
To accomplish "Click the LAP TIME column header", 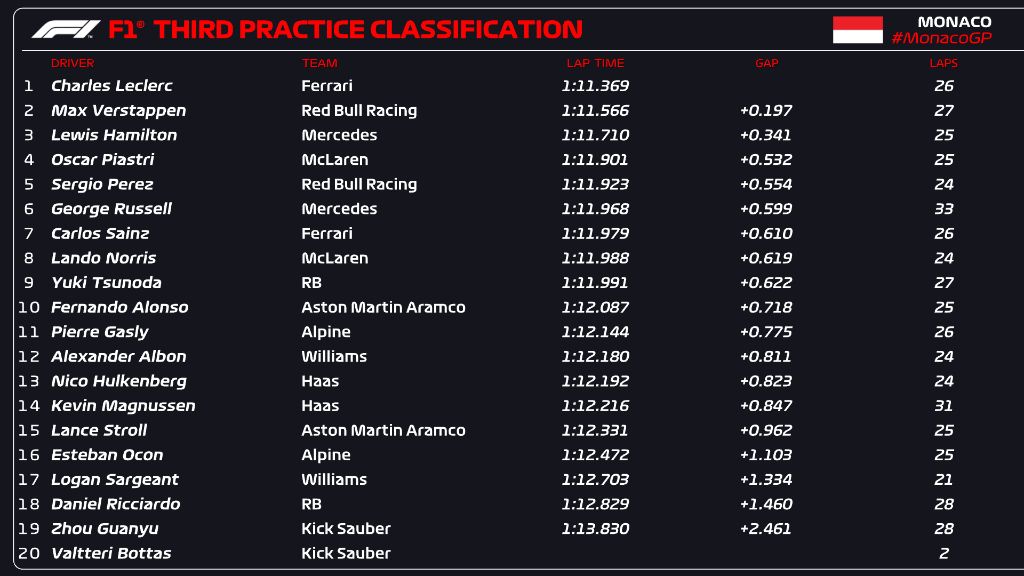I will [x=594, y=63].
